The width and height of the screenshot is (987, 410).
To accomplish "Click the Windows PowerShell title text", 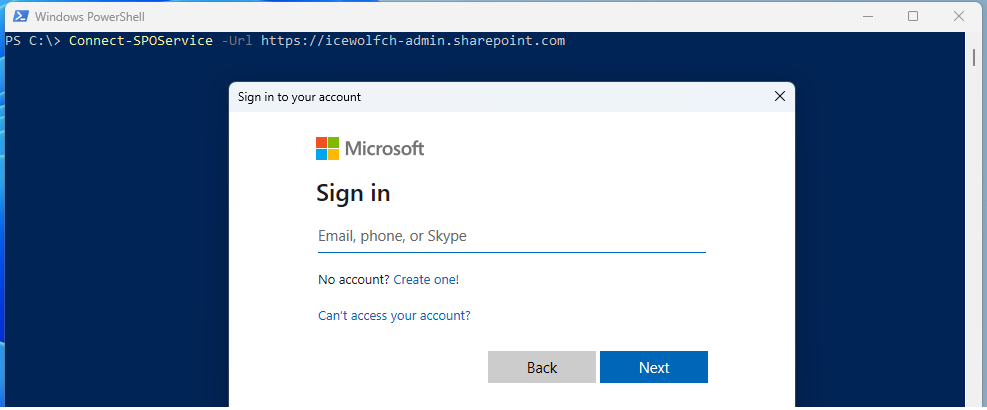I will point(89,17).
